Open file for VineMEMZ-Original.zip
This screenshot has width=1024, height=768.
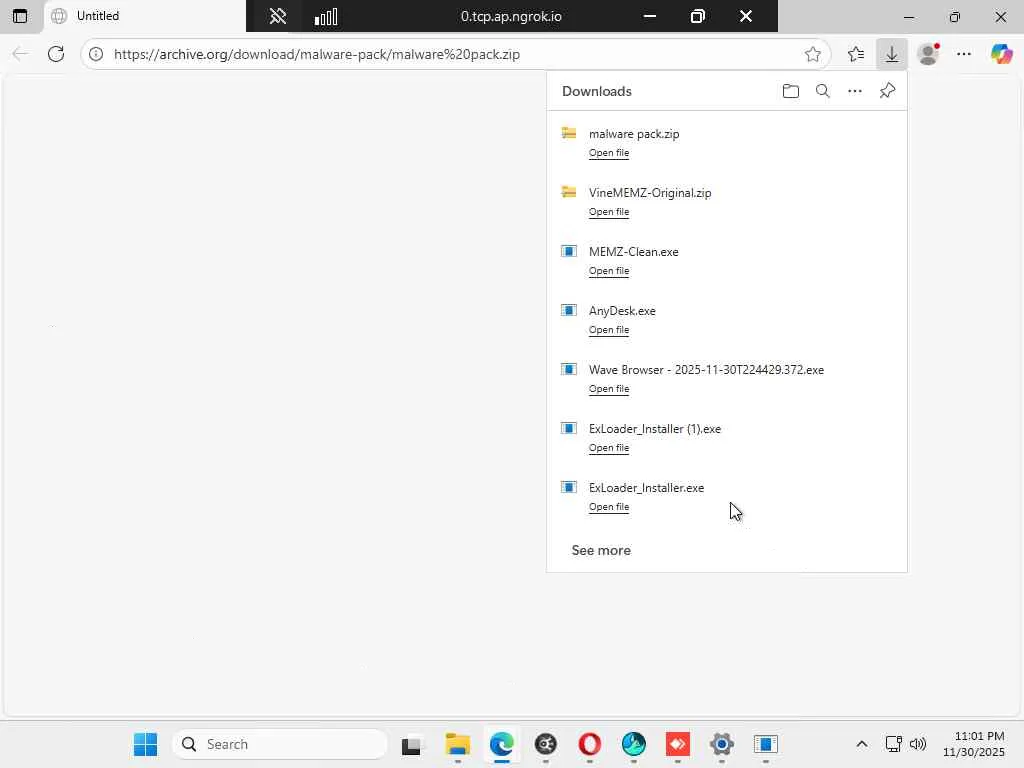click(609, 212)
